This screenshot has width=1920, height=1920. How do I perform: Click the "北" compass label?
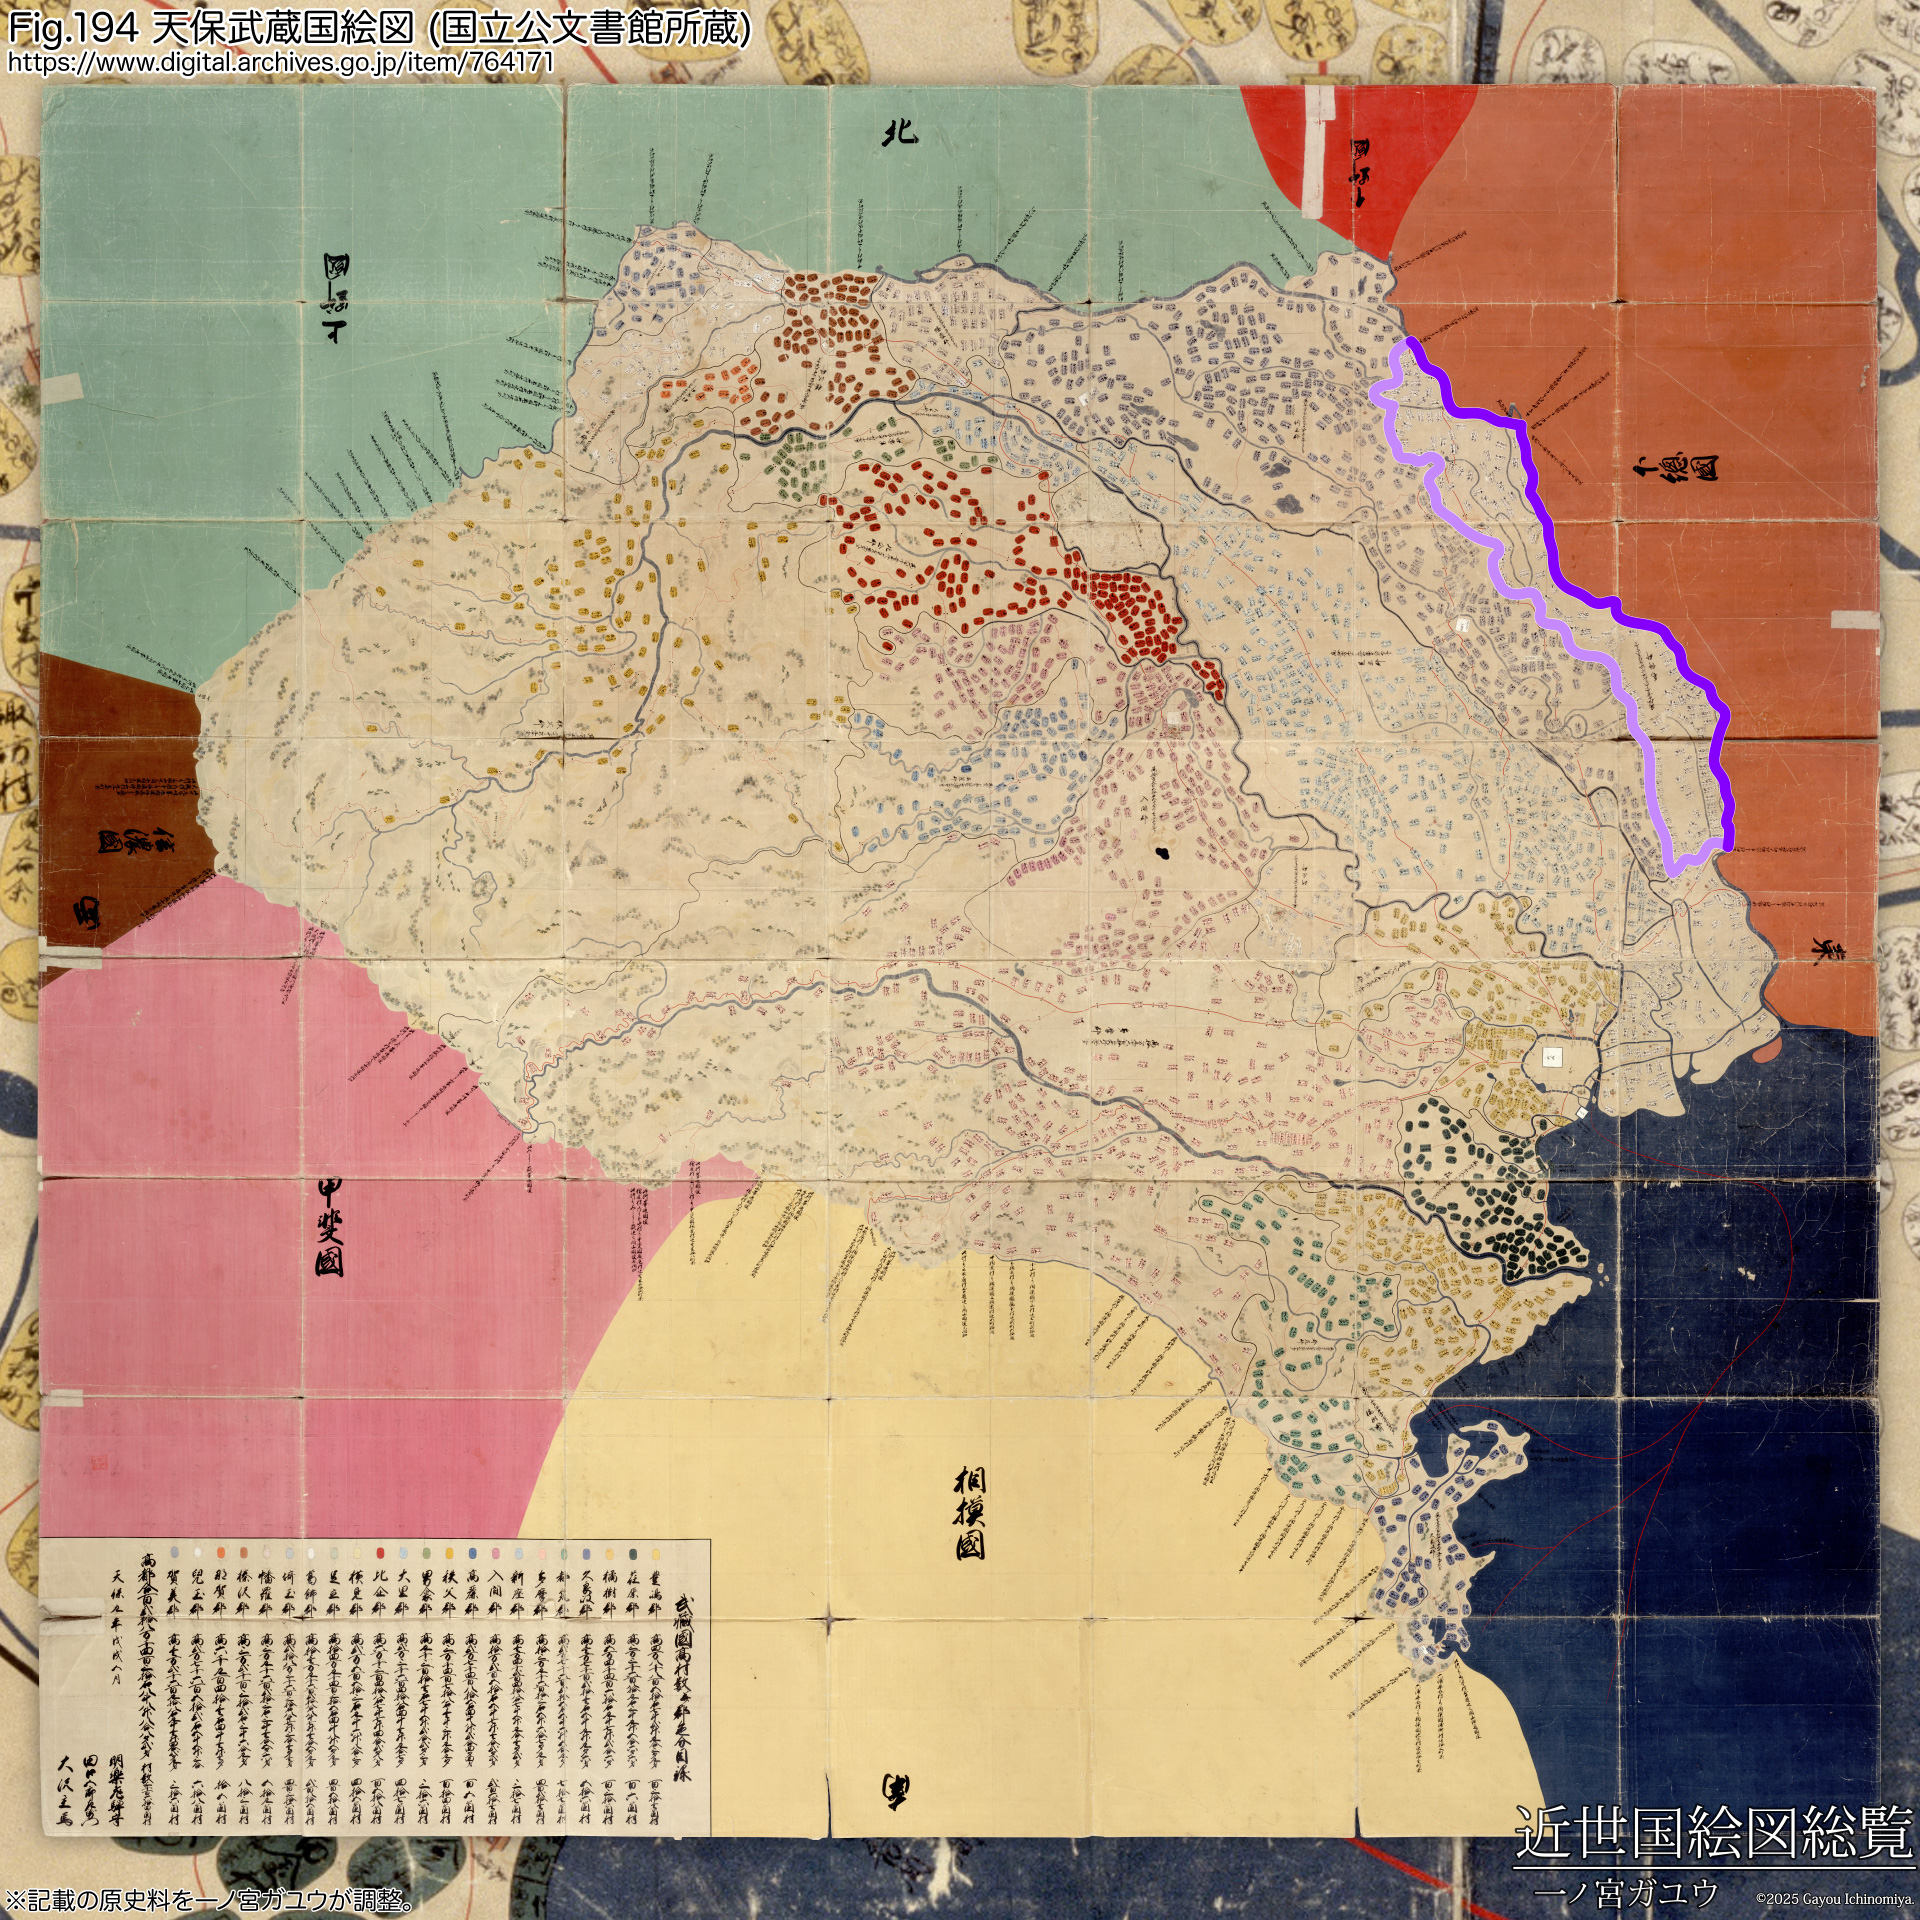pyautogui.click(x=899, y=132)
